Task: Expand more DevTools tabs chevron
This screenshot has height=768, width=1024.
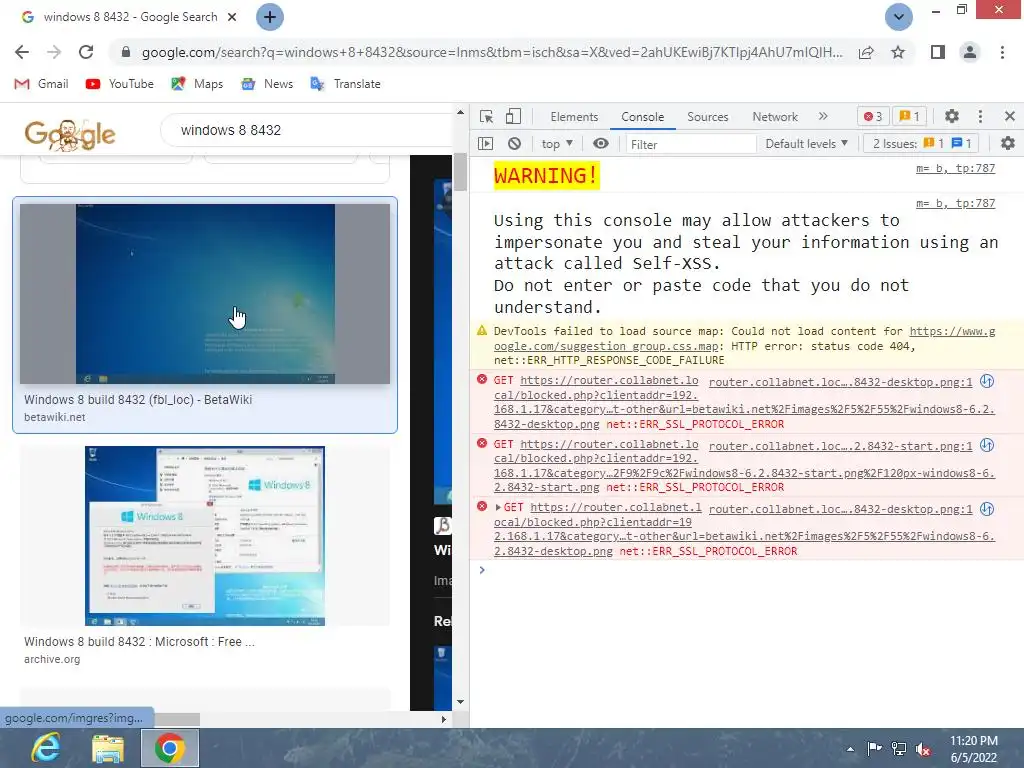Action: 823,116
